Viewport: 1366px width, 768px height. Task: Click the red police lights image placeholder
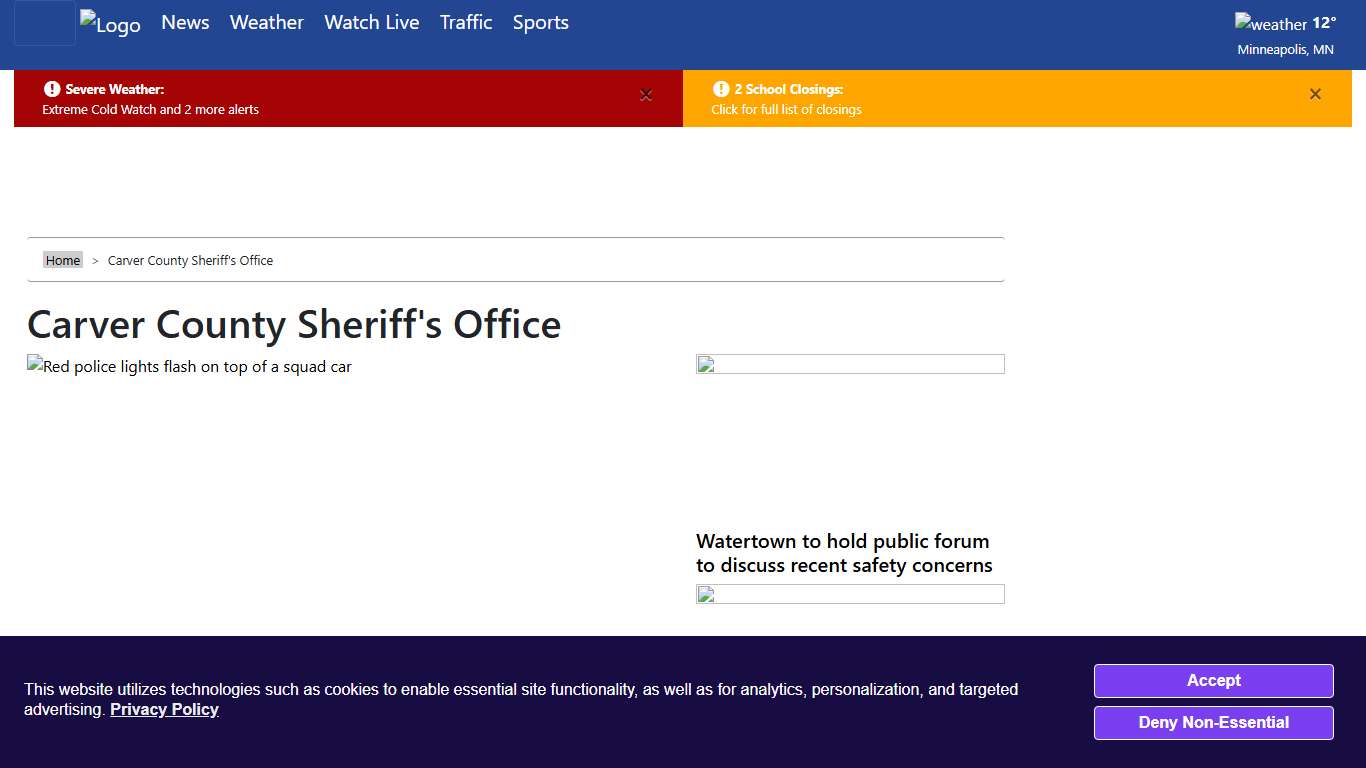pyautogui.click(x=189, y=366)
